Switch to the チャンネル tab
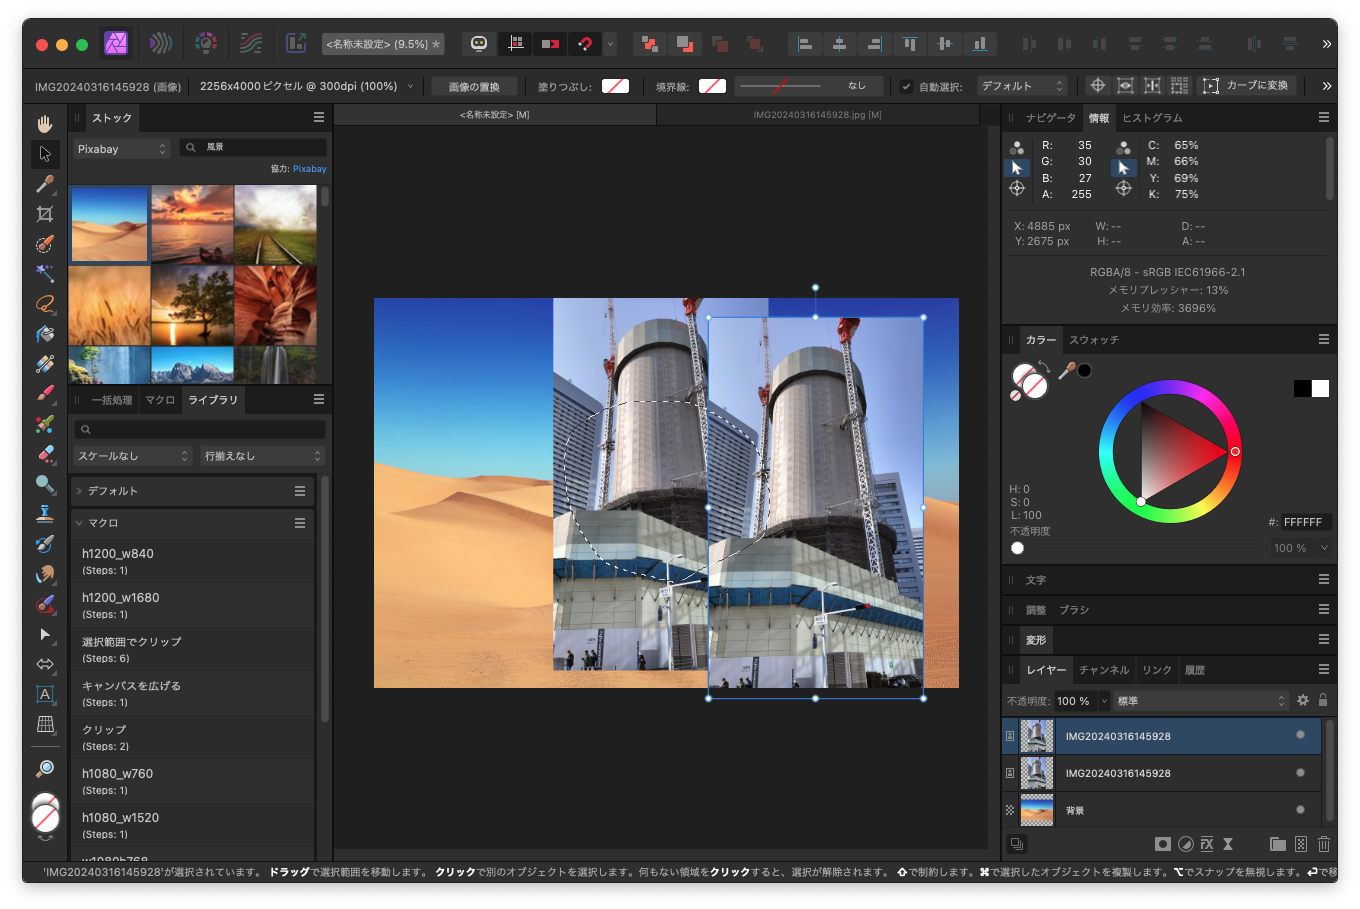1360x909 pixels. click(1104, 670)
